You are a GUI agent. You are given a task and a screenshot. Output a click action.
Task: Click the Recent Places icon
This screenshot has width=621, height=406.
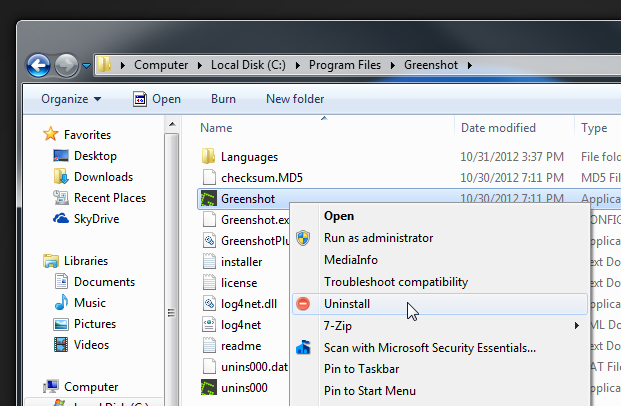coord(61,198)
